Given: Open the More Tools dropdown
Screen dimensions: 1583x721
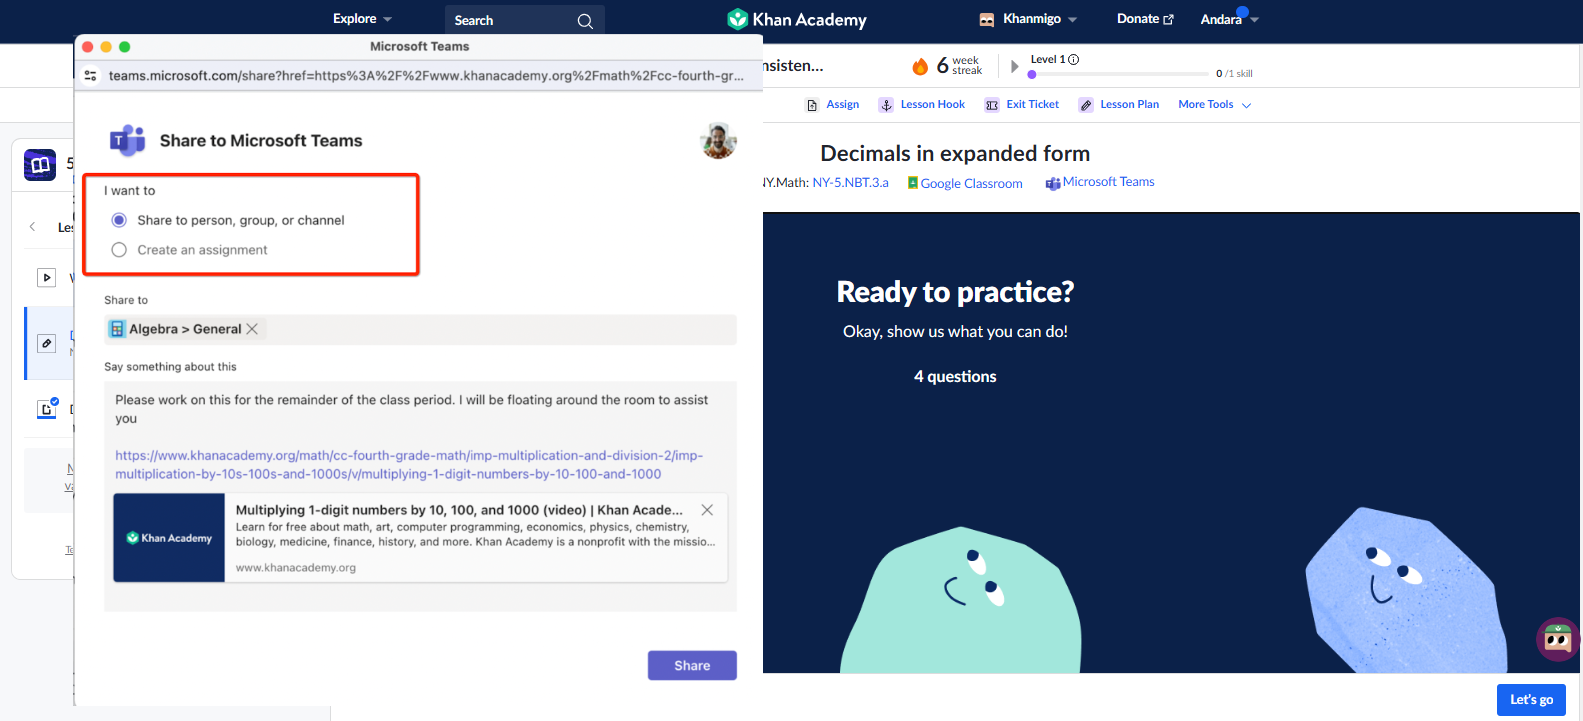Looking at the screenshot, I should click(x=1214, y=105).
